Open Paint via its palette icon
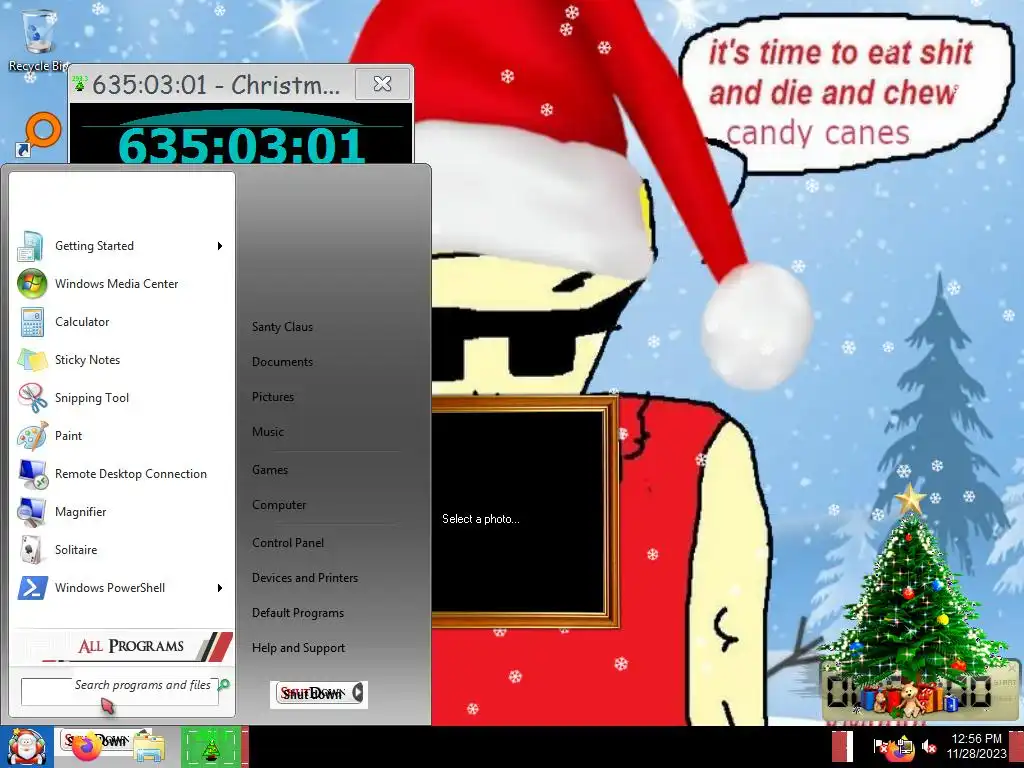Viewport: 1024px width, 768px height. (x=32, y=436)
